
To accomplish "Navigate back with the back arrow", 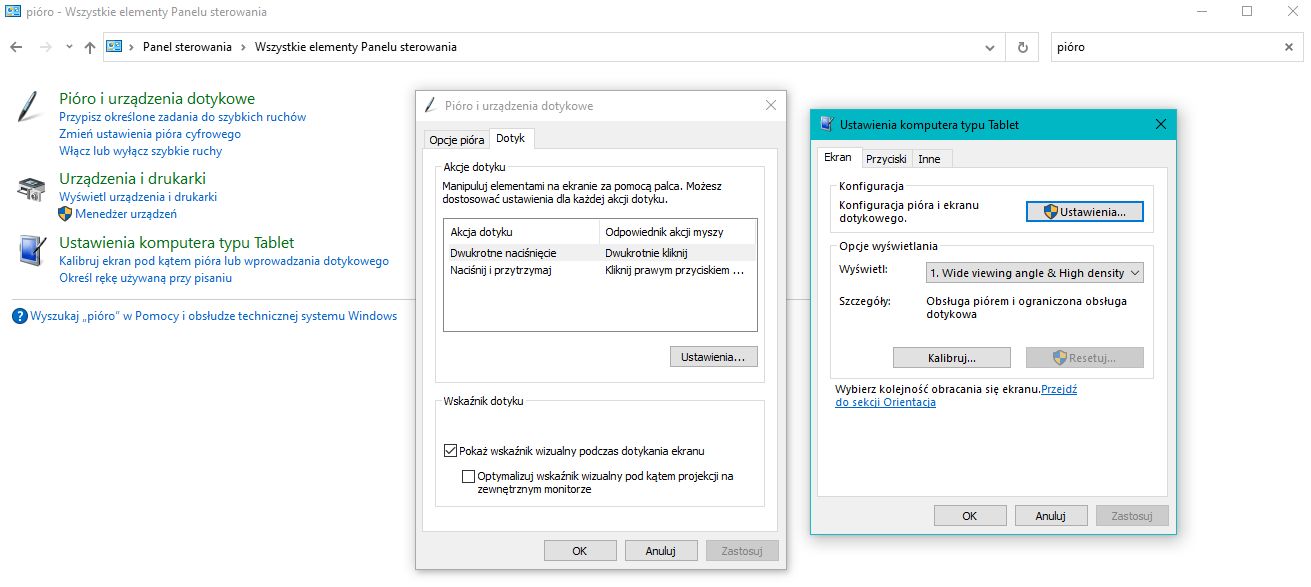I will [x=16, y=46].
